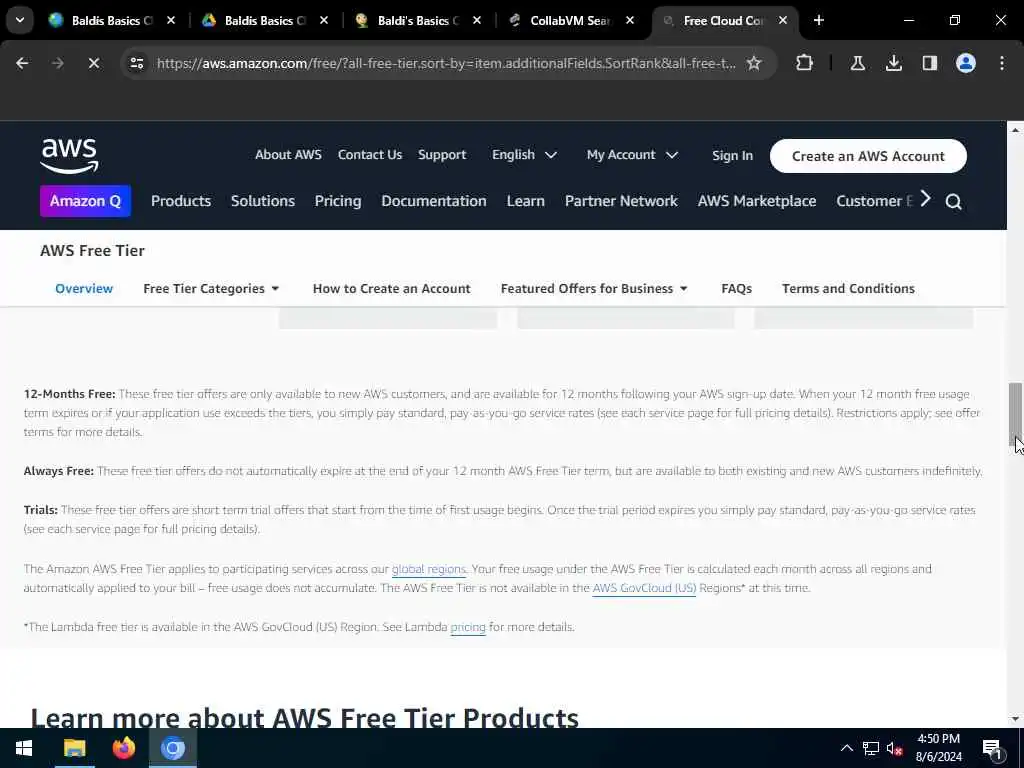This screenshot has height=768, width=1024.
Task: Open new tab with plus button
Action: click(818, 20)
